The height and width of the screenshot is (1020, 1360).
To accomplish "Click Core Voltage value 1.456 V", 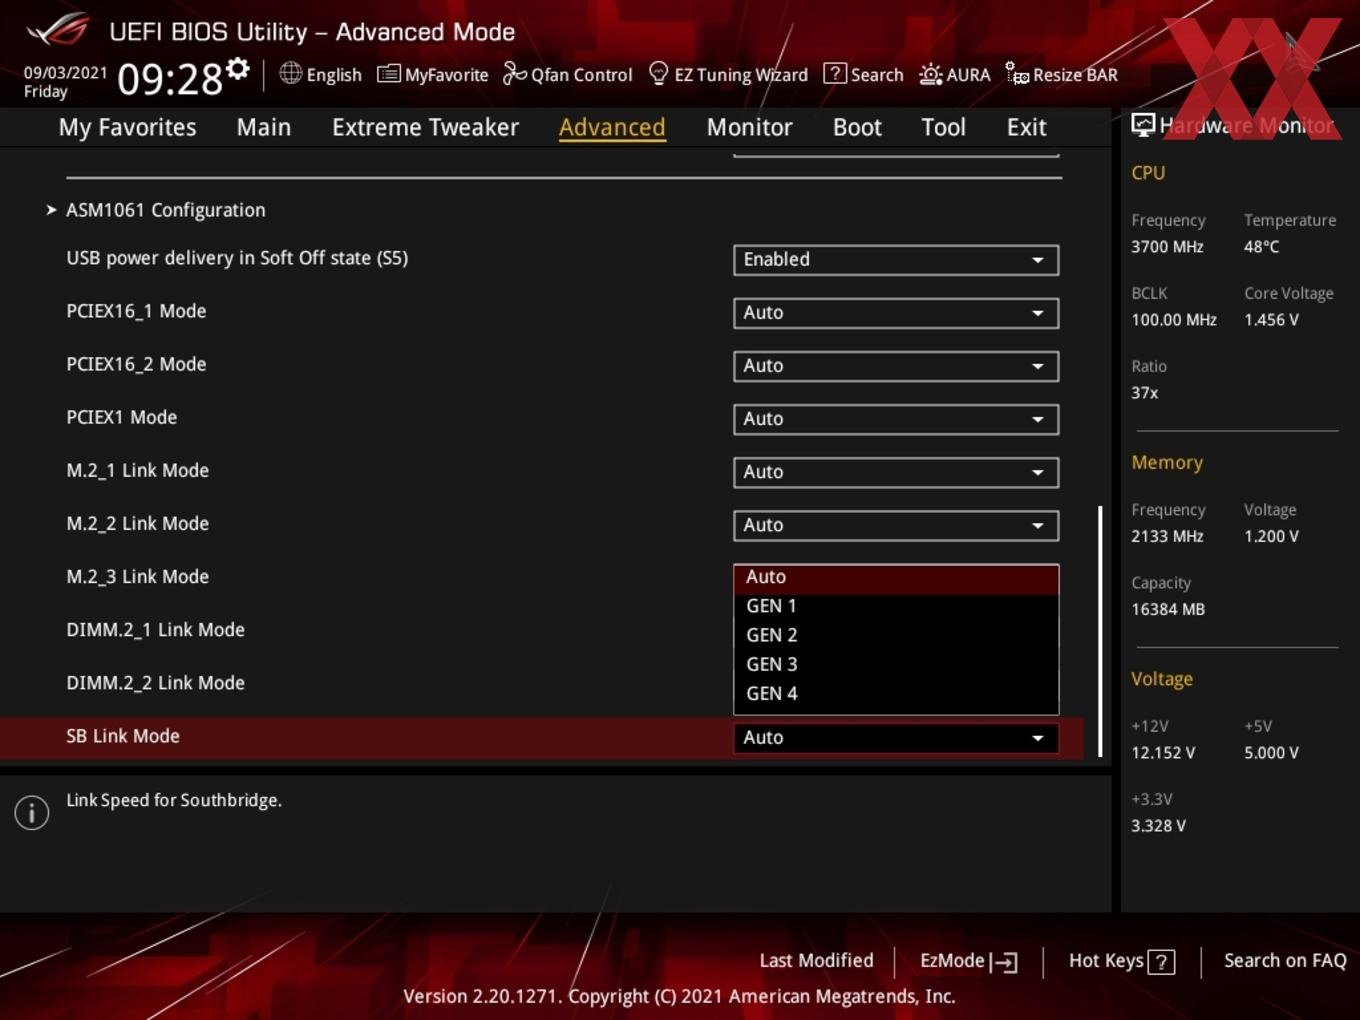I will [x=1271, y=320].
